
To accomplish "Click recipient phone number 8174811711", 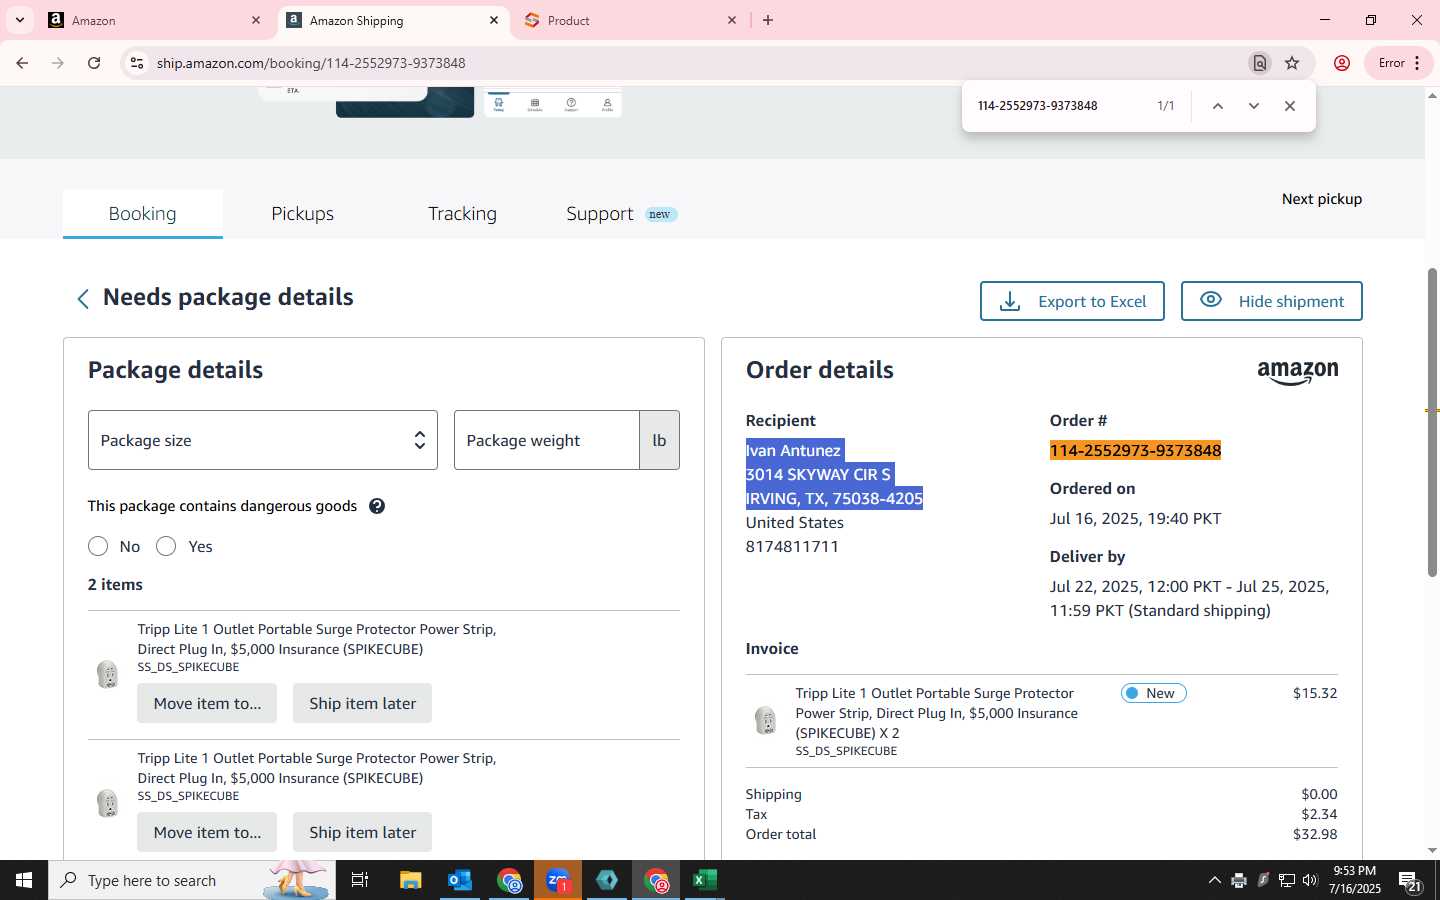I will coord(792,547).
